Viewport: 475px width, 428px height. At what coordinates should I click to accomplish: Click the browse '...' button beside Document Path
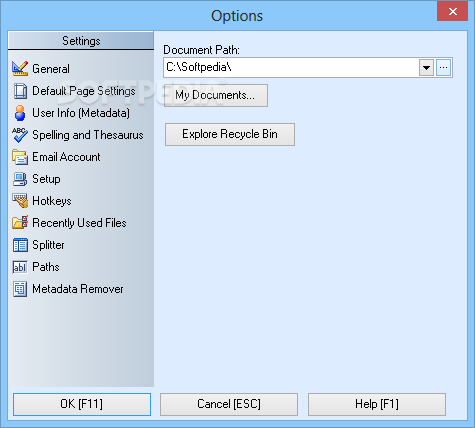(443, 68)
